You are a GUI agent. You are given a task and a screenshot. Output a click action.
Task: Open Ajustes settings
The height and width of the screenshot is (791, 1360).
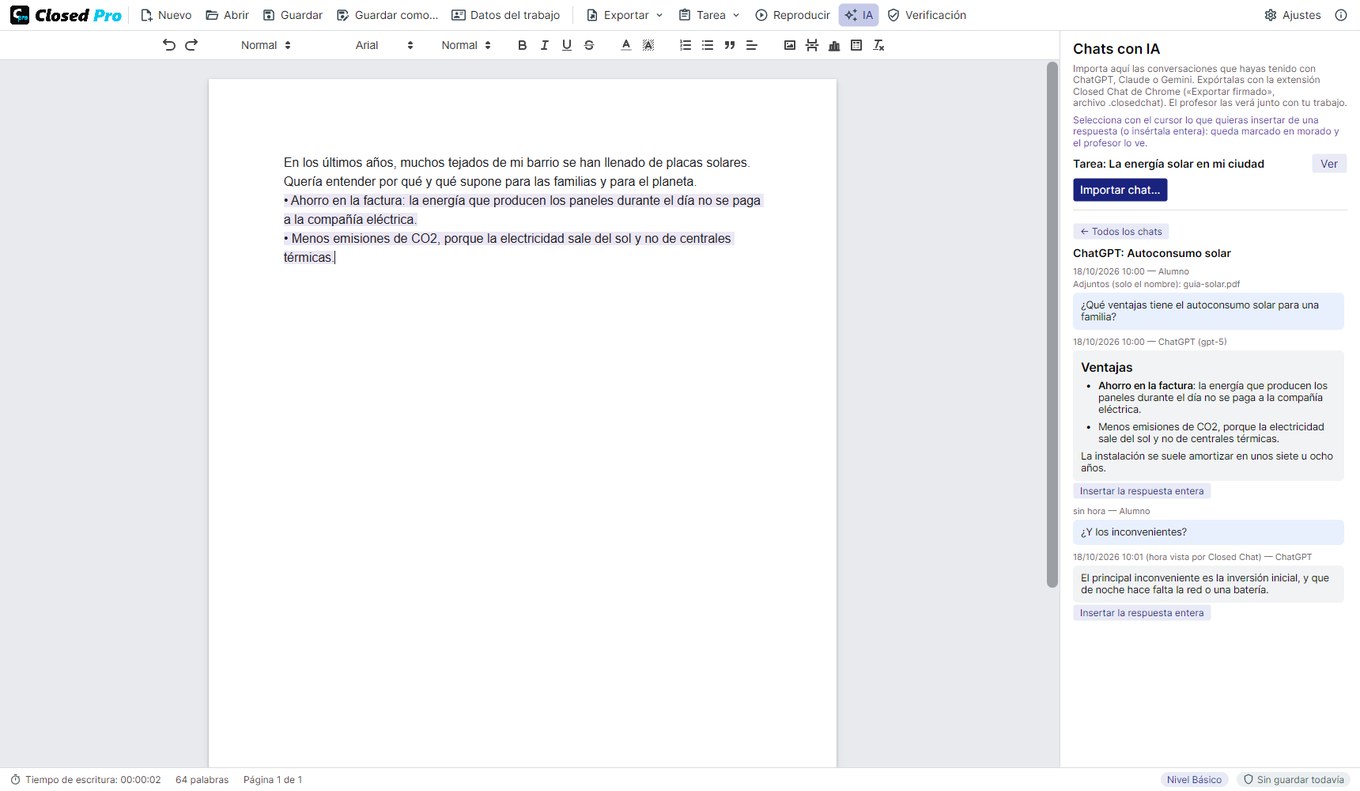(1293, 15)
